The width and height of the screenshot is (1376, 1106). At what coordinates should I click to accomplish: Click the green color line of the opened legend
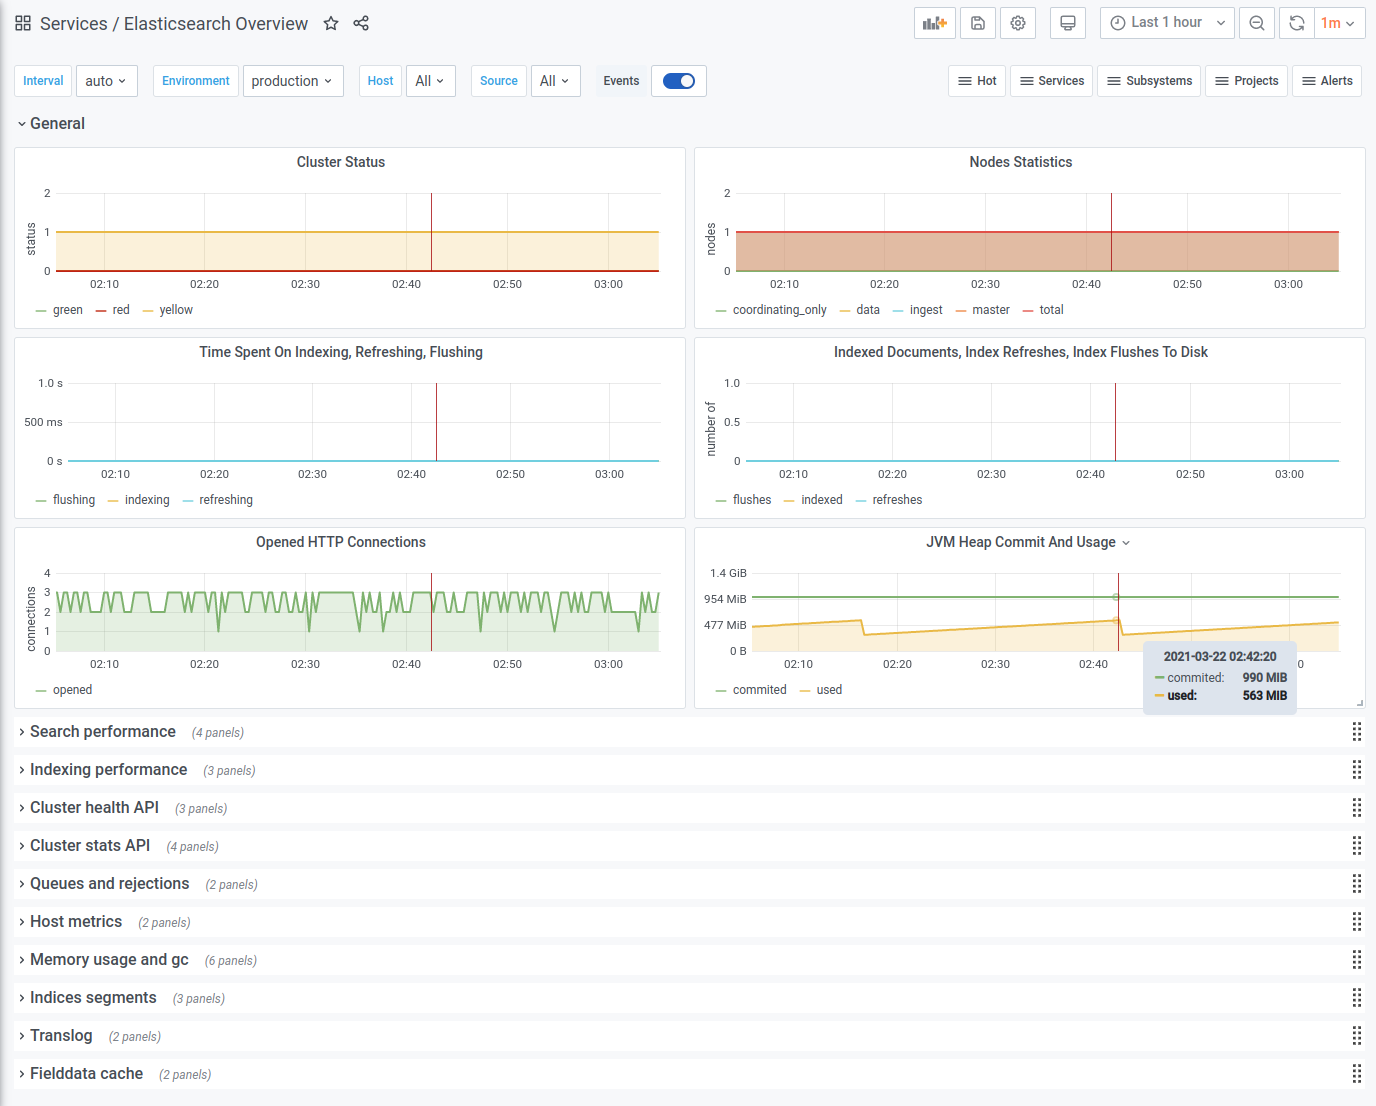click(x=41, y=691)
